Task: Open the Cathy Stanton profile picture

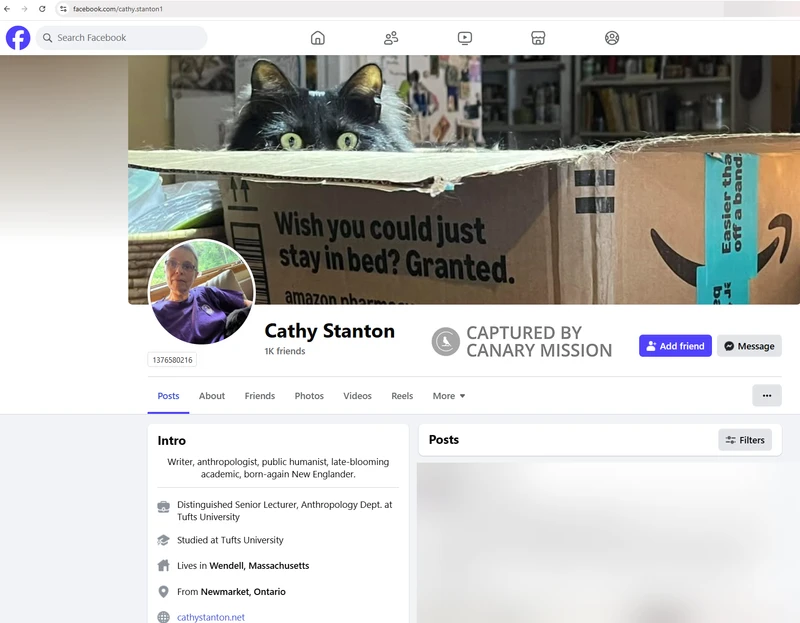Action: [202, 292]
